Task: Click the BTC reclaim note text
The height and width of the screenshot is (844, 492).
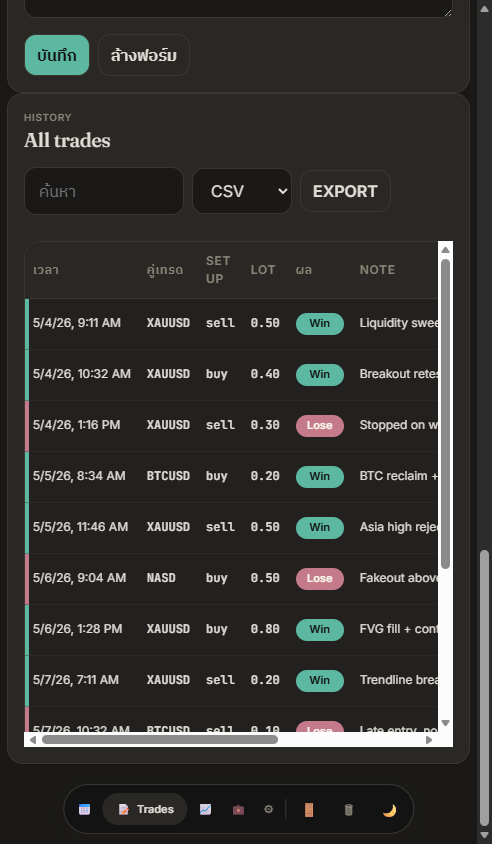Action: tap(399, 476)
